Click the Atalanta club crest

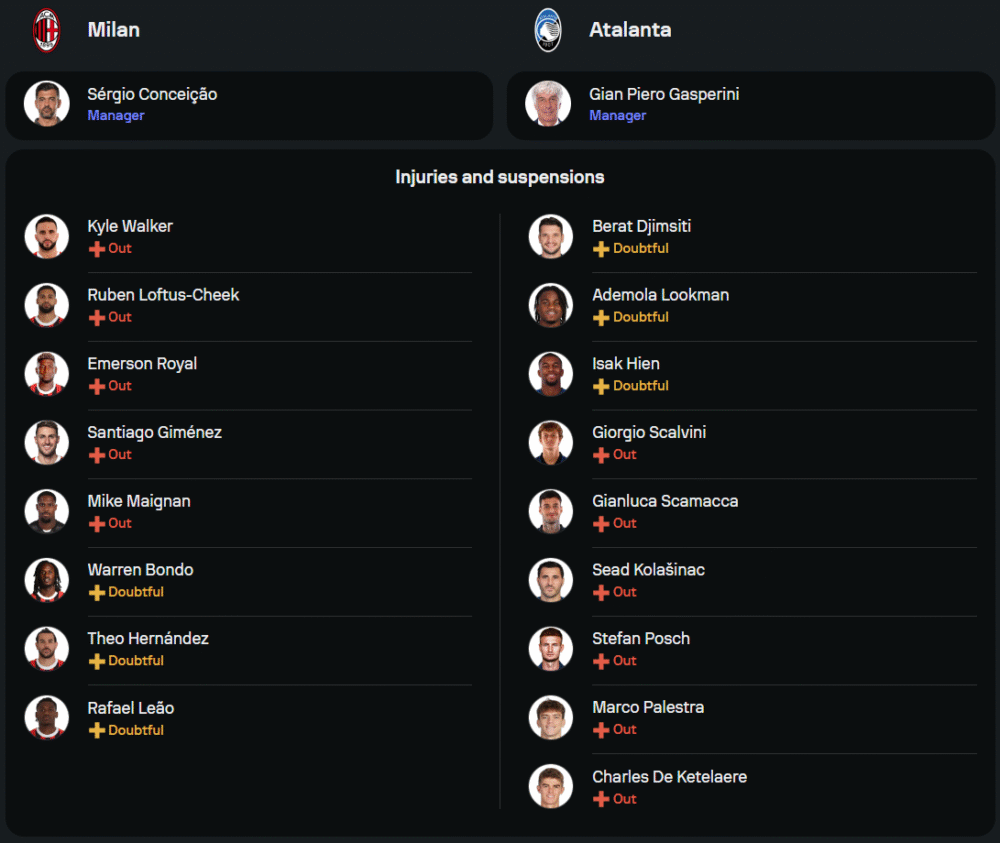(548, 30)
